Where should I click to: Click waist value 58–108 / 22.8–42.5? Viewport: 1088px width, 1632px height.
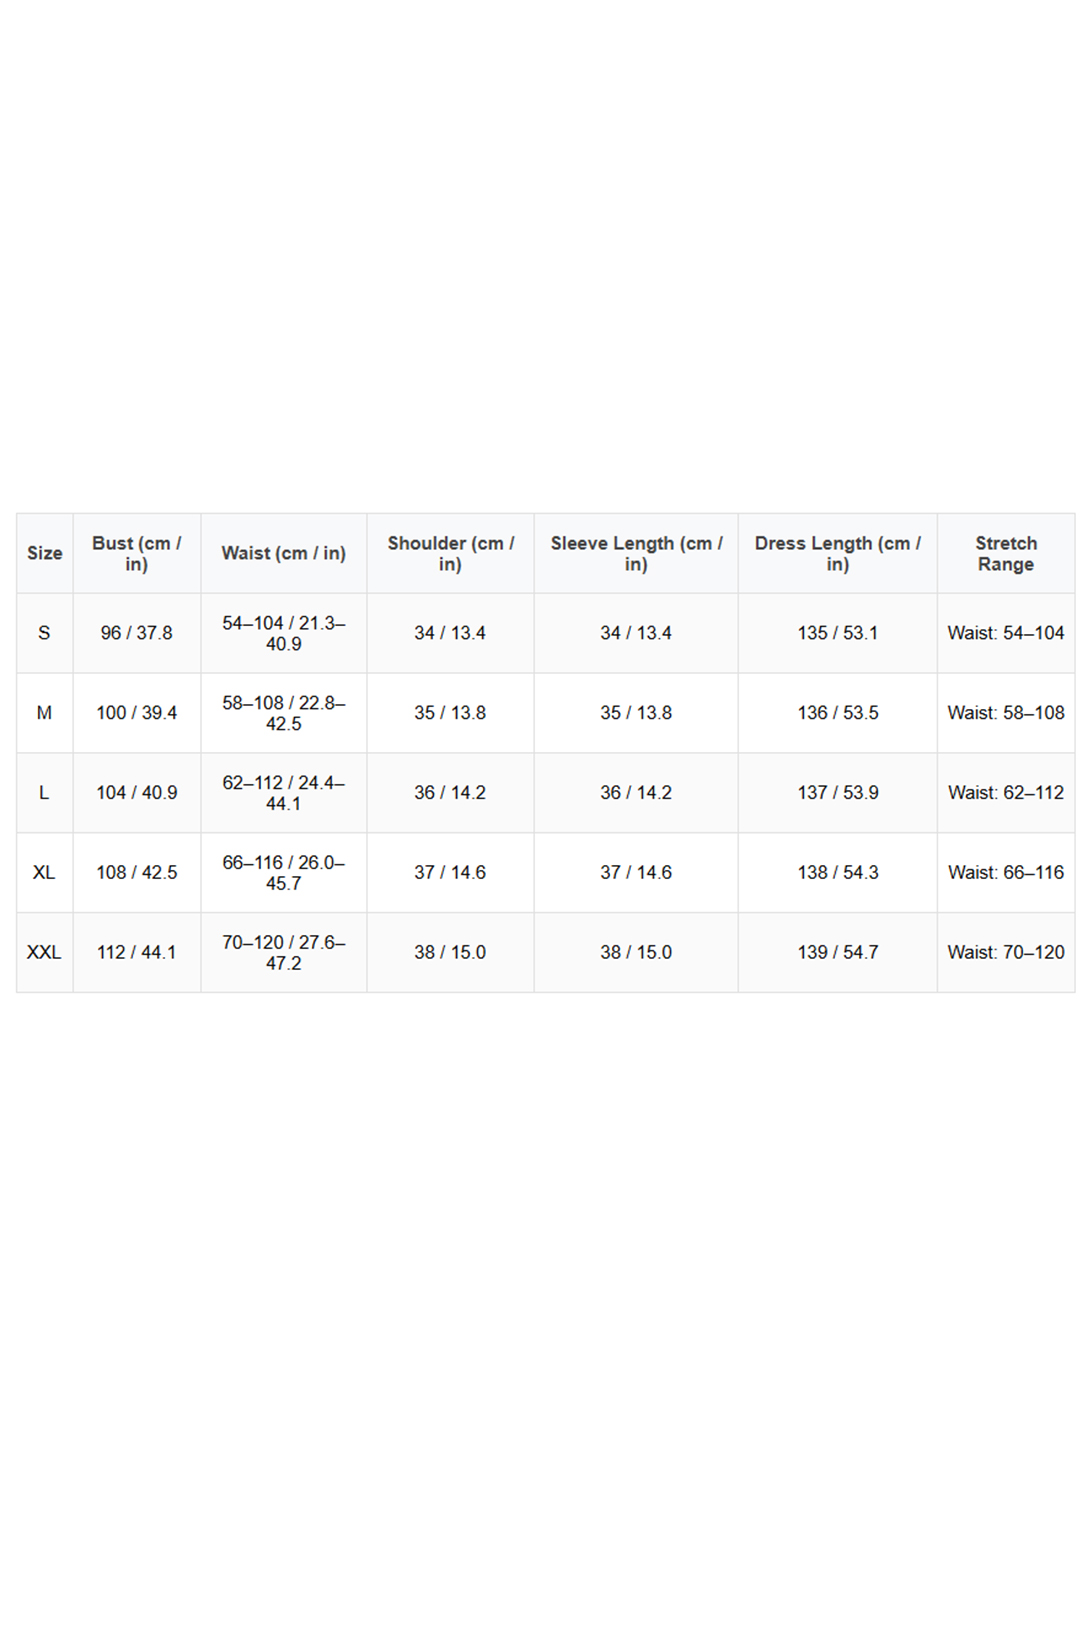click(283, 713)
